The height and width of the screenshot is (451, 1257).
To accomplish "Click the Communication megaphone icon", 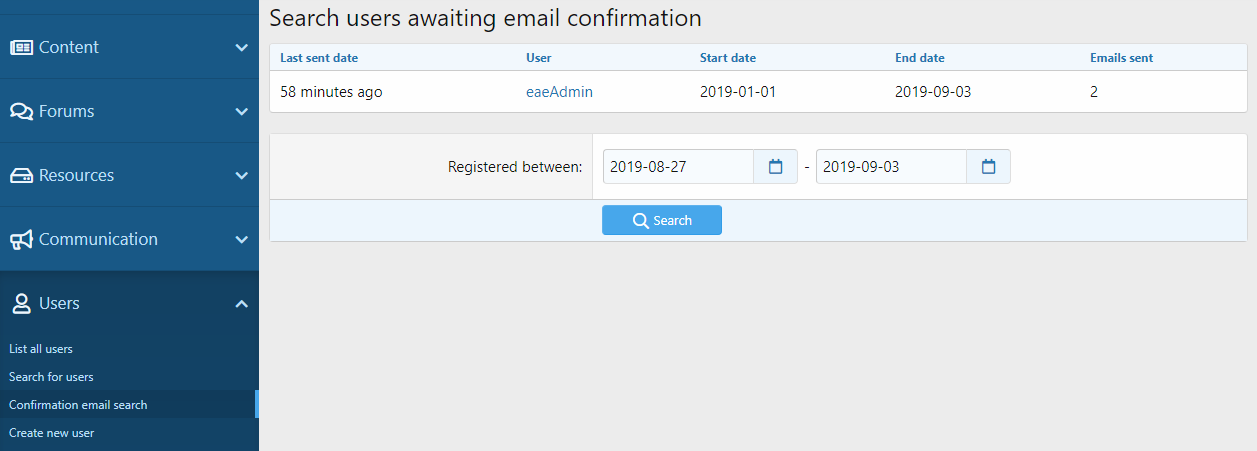I will (21, 239).
